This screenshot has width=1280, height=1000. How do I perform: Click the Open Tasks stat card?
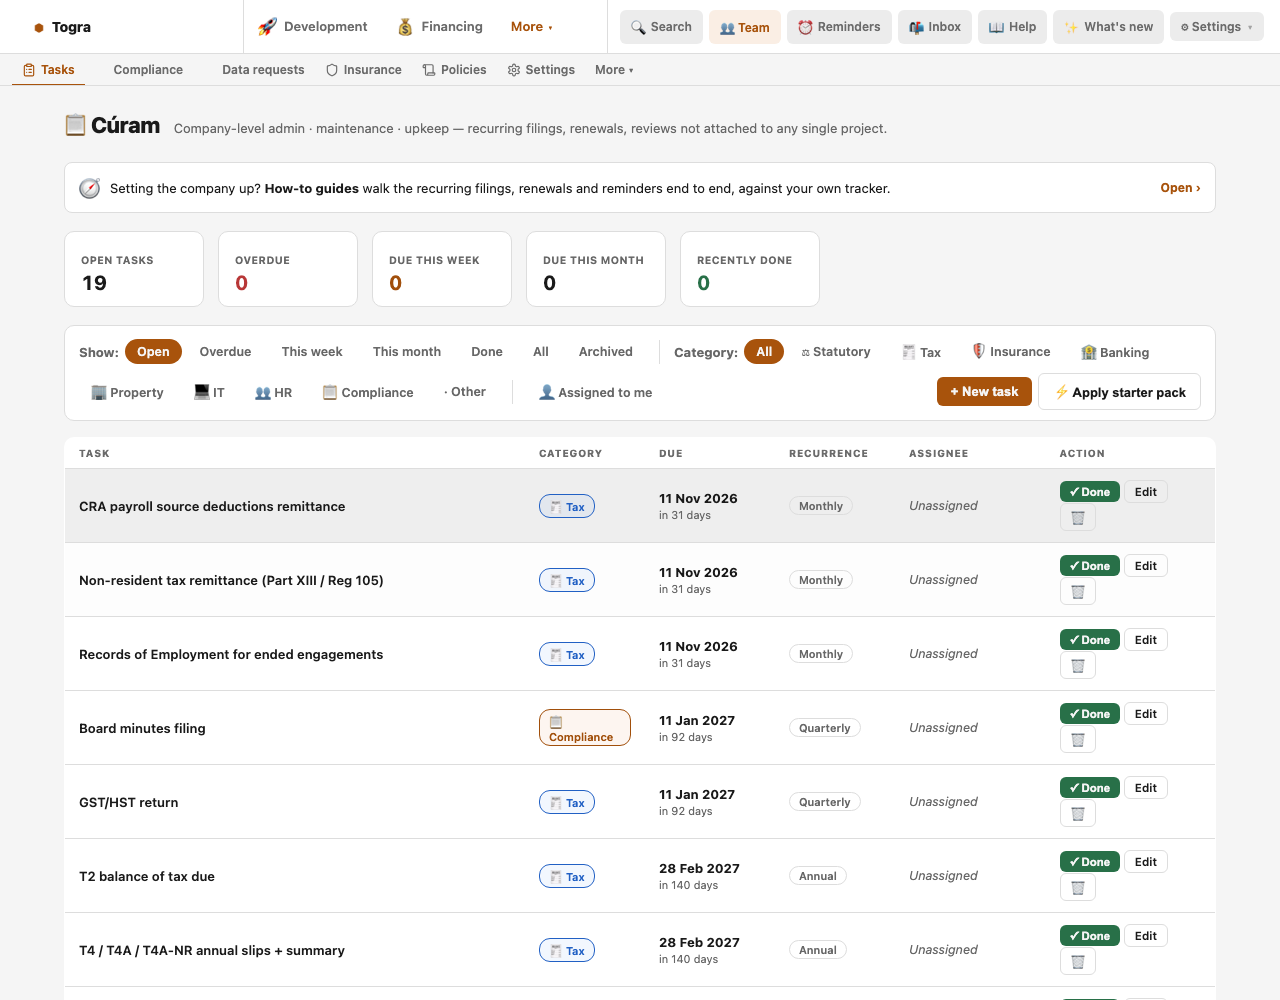tap(134, 269)
